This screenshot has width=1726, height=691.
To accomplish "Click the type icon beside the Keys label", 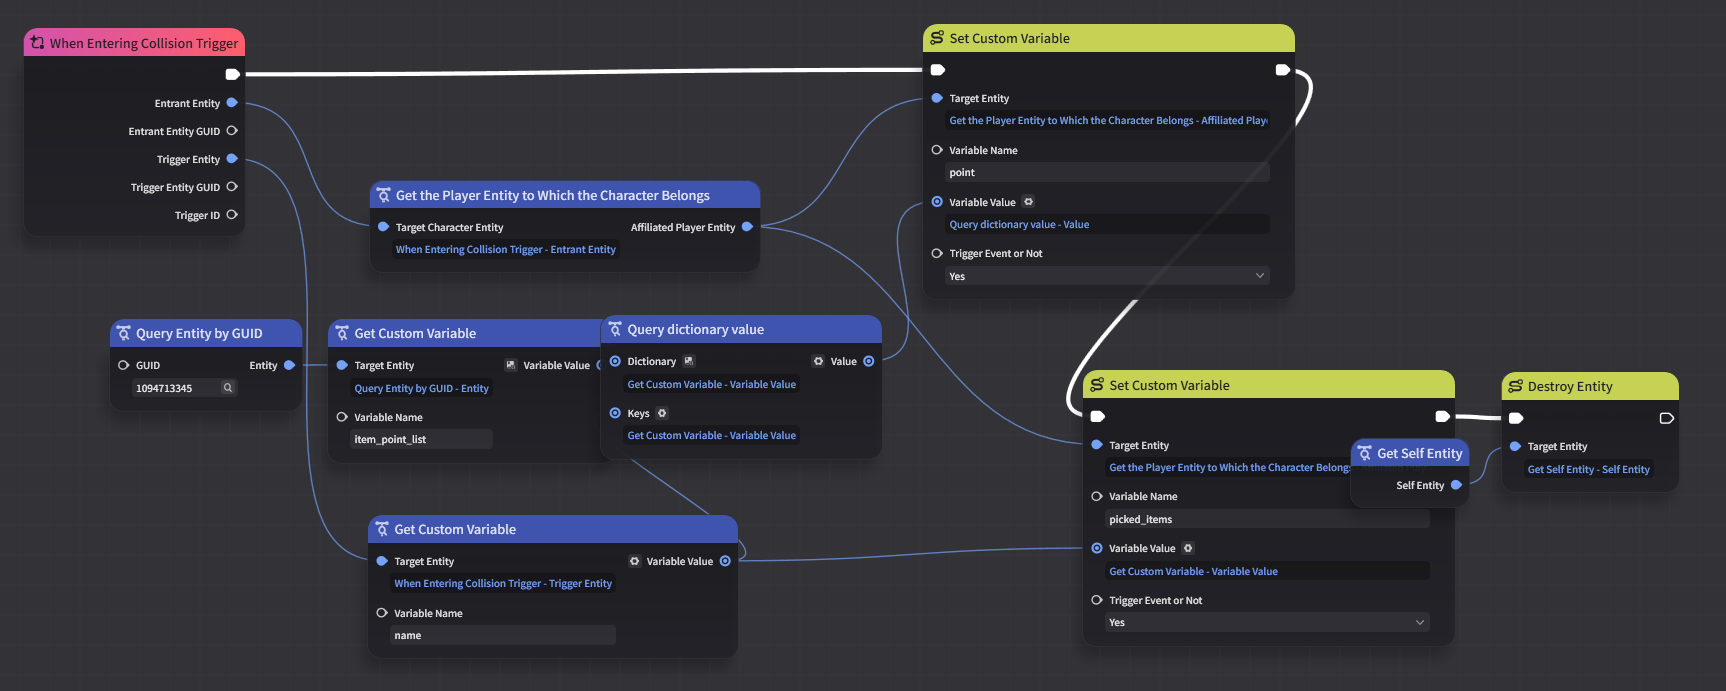I will click(x=662, y=413).
